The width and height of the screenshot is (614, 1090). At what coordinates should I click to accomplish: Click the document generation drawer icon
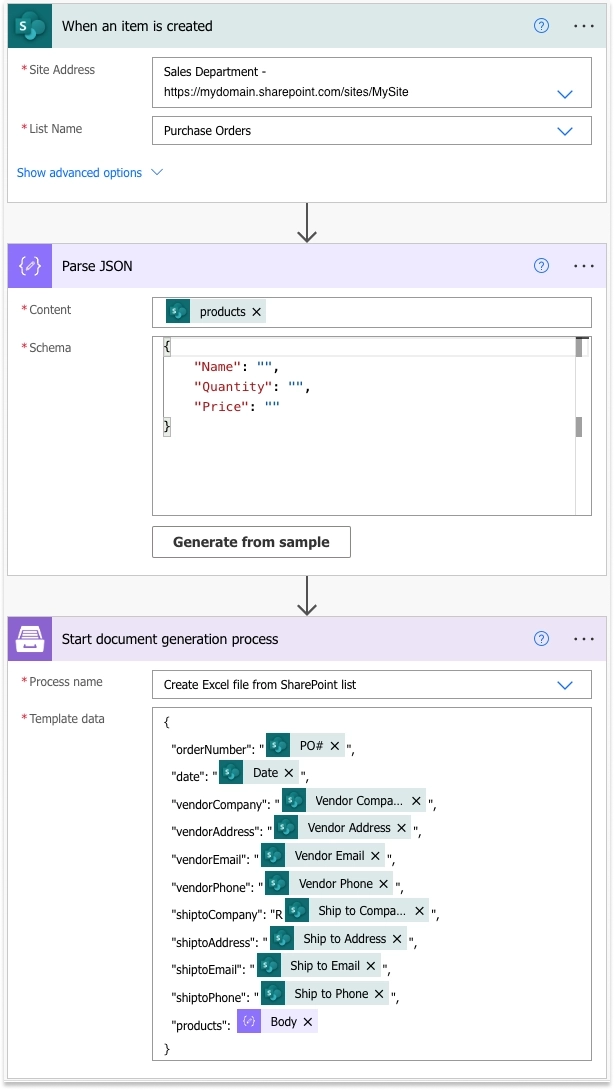[x=30, y=638]
